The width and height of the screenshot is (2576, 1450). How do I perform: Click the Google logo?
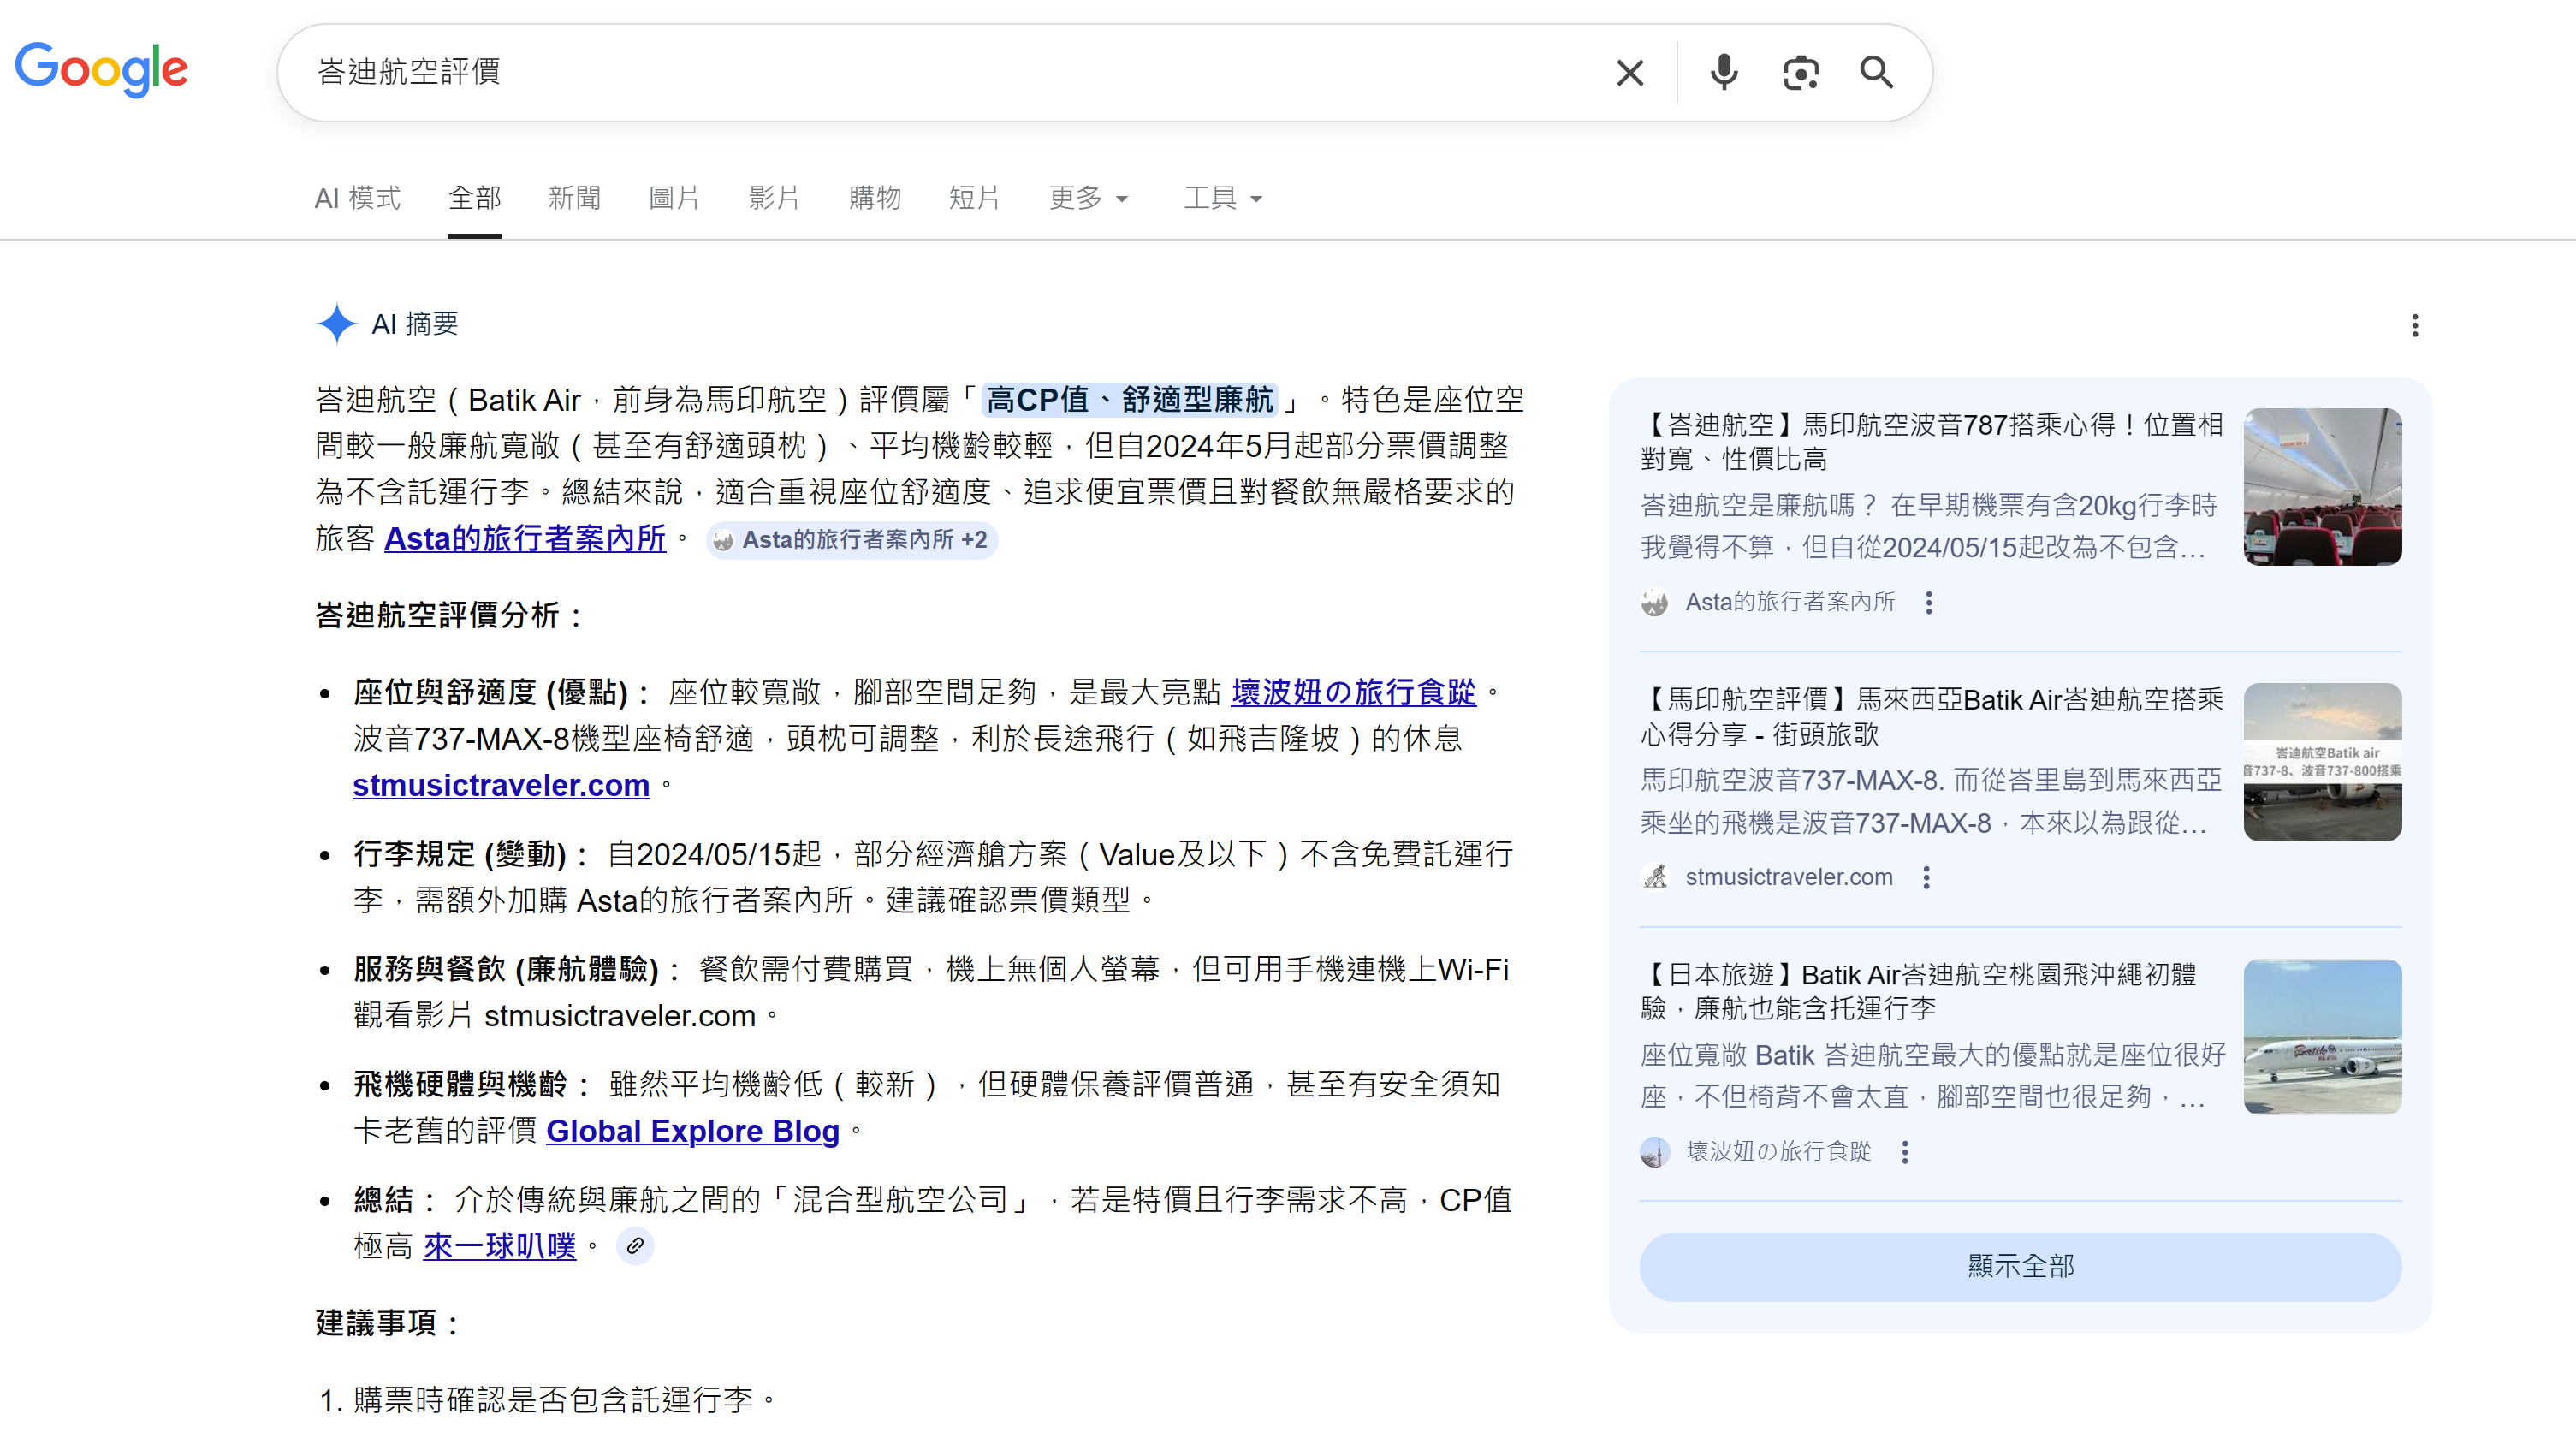click(x=101, y=70)
